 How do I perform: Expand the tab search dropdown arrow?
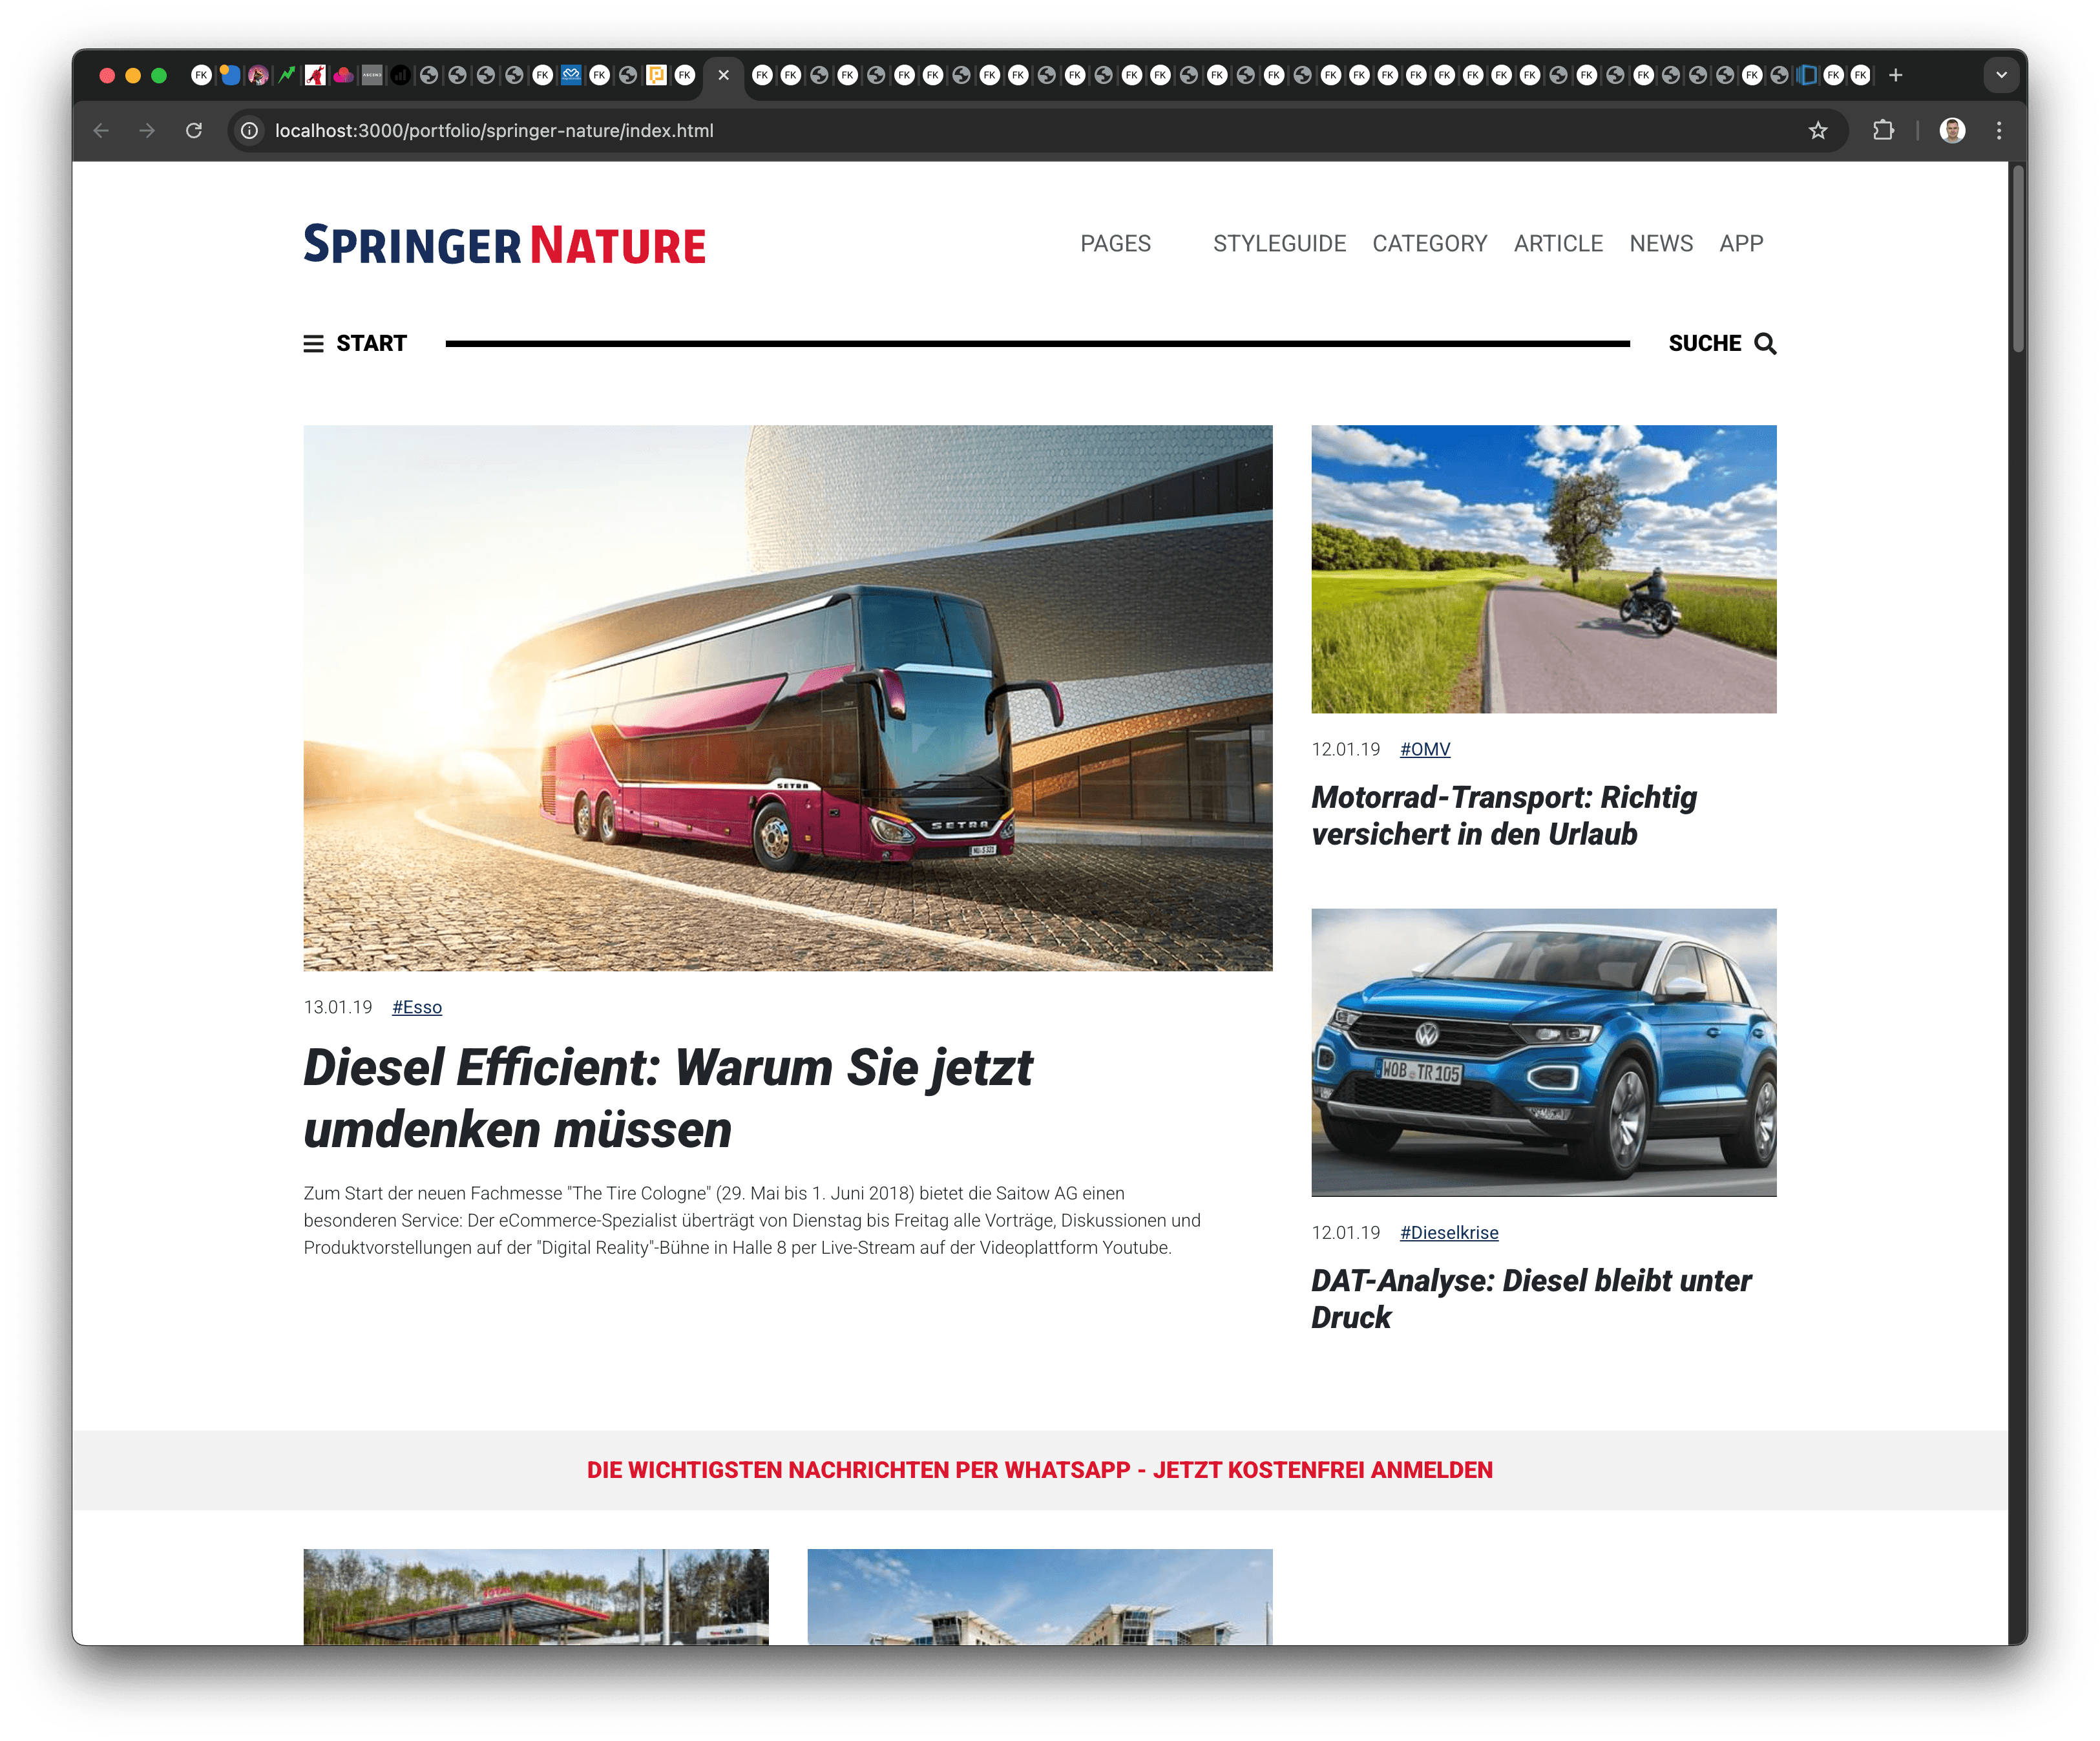pos(2001,75)
